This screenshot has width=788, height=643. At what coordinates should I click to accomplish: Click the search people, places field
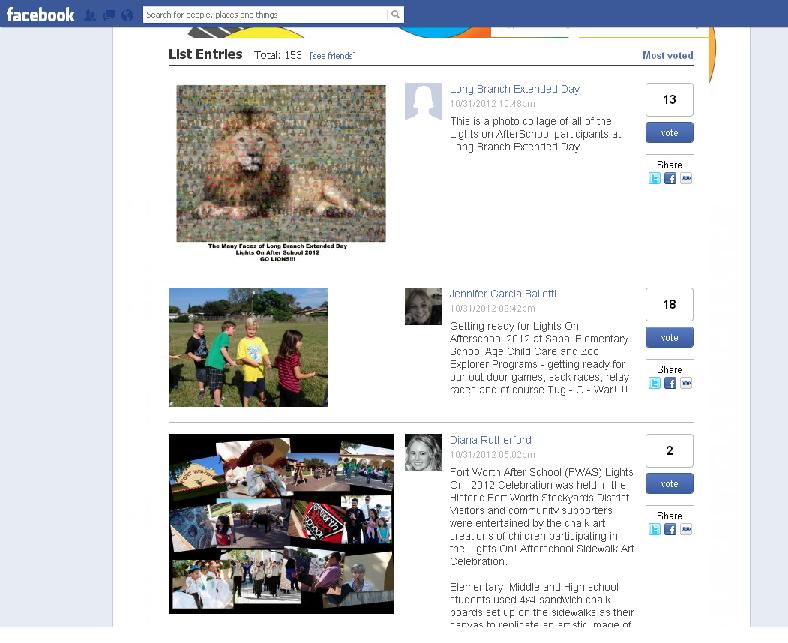pos(266,15)
